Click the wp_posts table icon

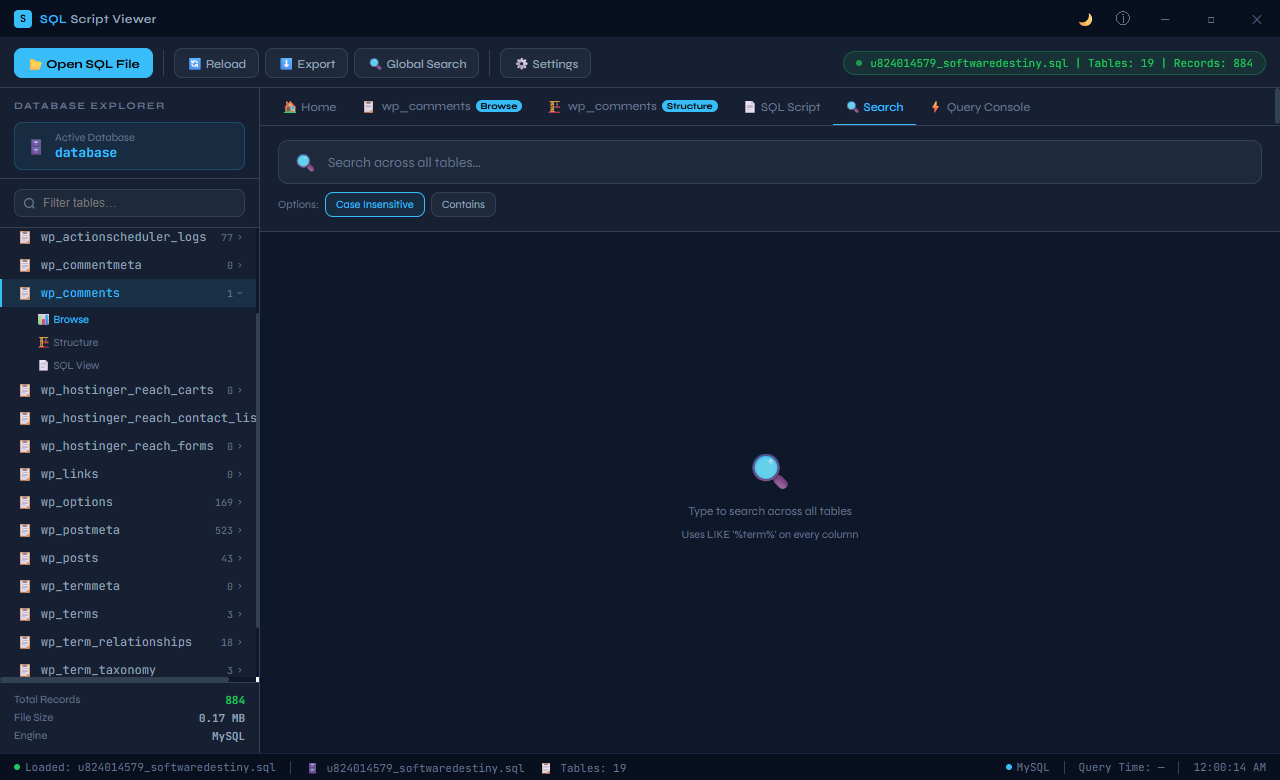tap(25, 558)
